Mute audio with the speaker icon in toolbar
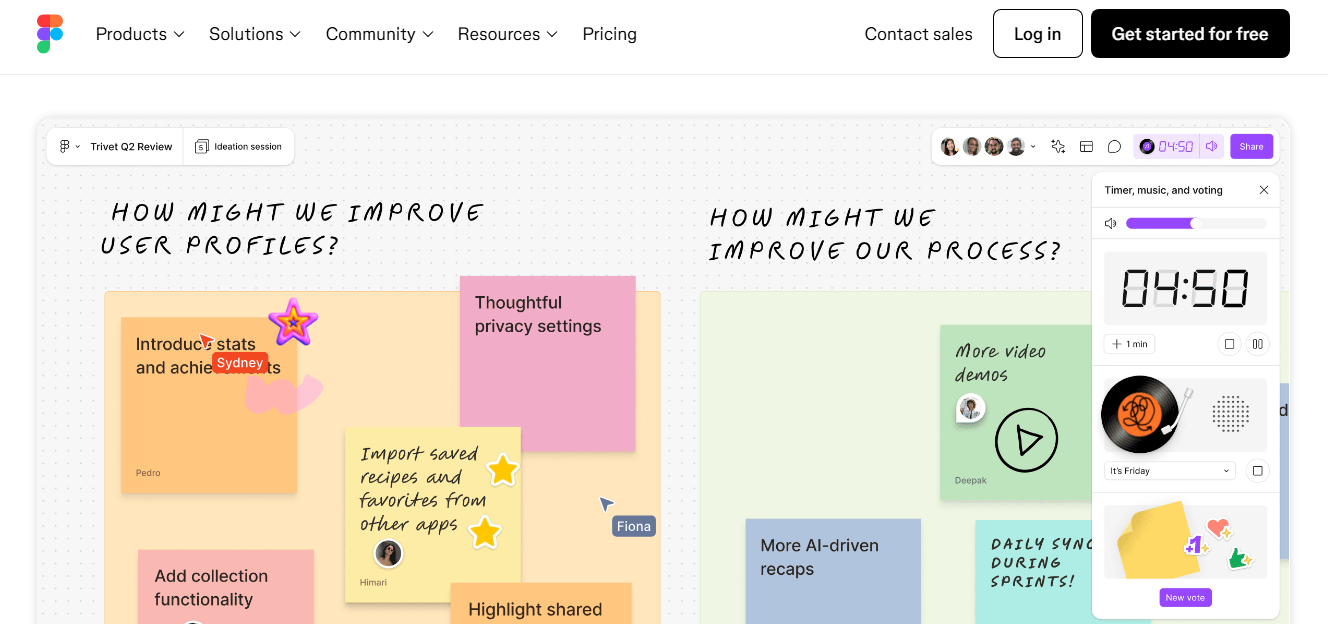 [x=1211, y=146]
